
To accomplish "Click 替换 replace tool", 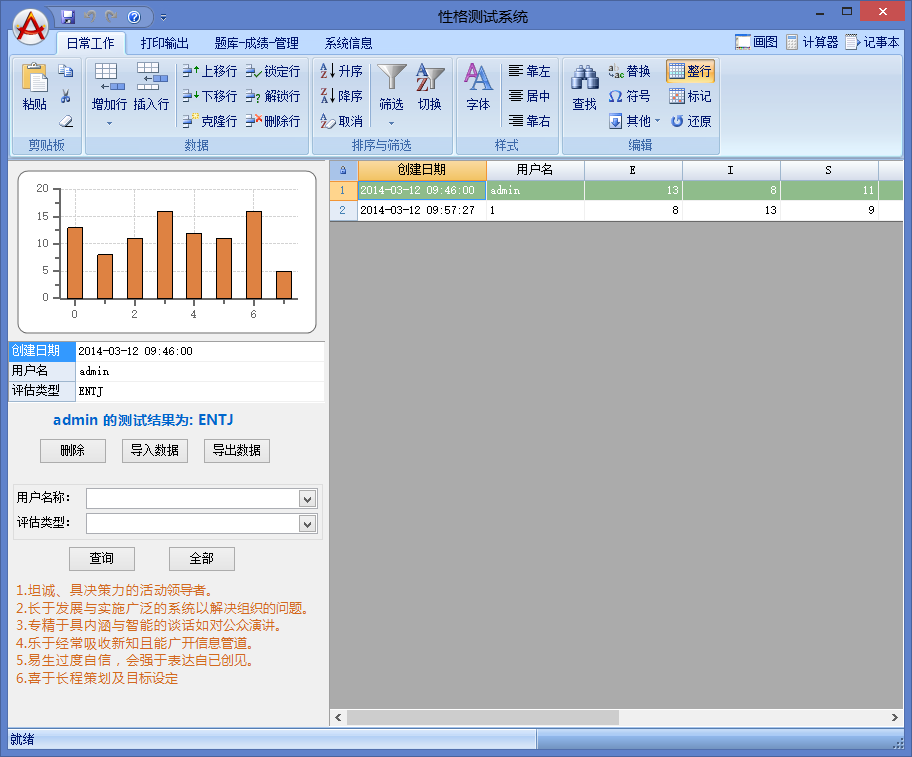I will click(x=629, y=71).
